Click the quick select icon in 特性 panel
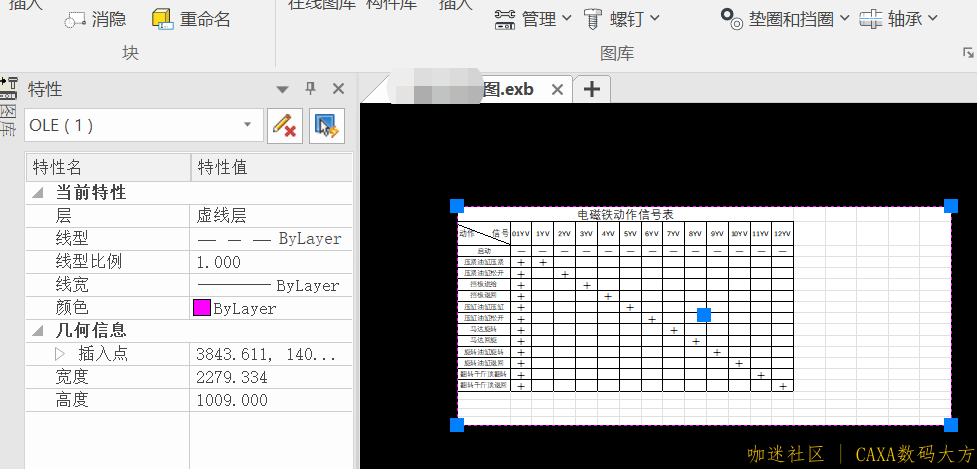The image size is (977, 469). click(327, 125)
